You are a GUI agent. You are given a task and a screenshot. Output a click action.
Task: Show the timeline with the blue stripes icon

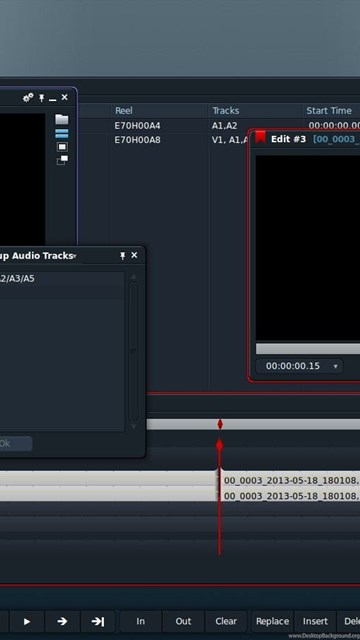pyautogui.click(x=62, y=133)
